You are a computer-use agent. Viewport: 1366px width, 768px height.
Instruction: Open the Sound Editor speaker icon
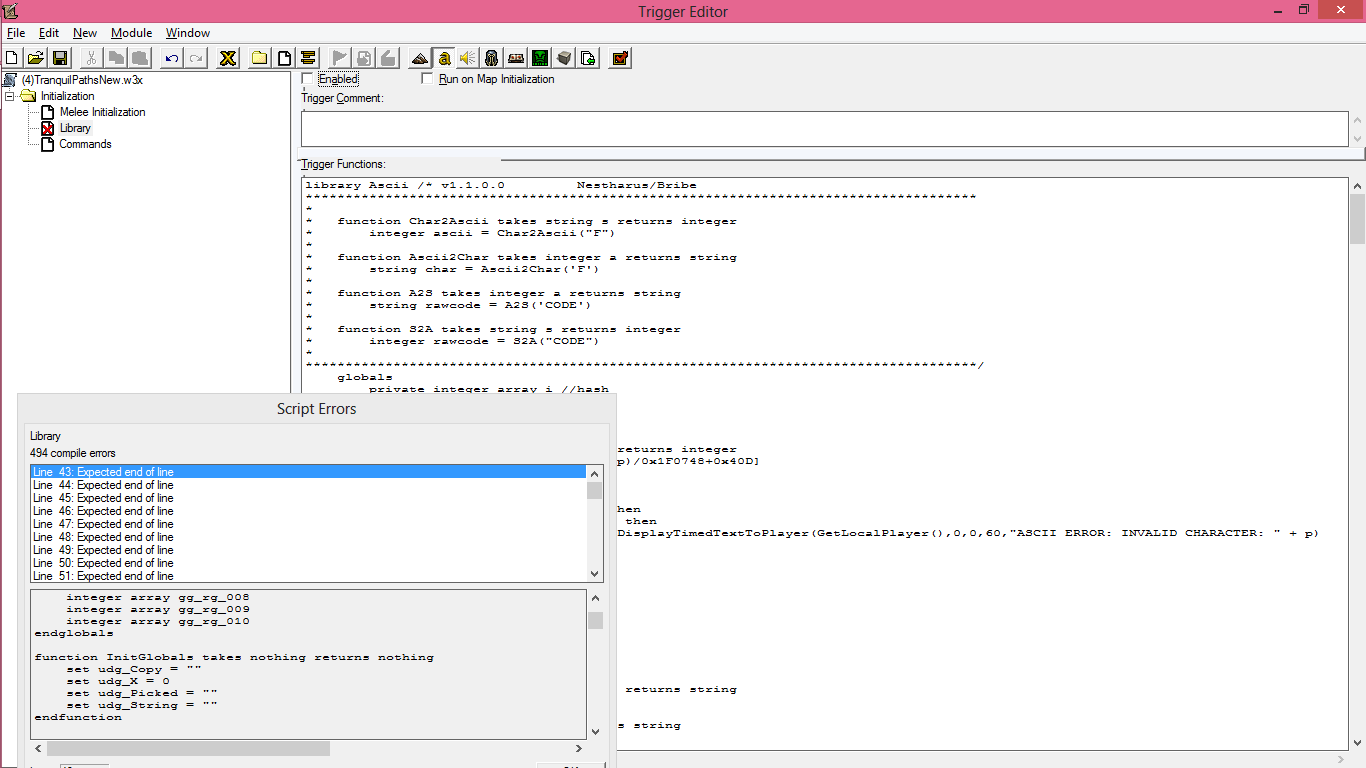click(467, 58)
